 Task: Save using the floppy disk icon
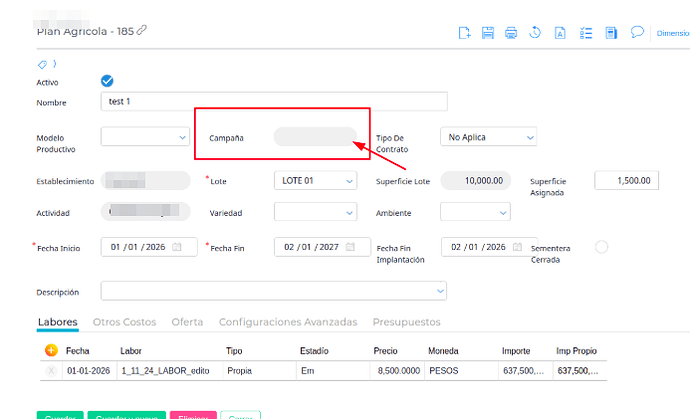click(x=488, y=33)
